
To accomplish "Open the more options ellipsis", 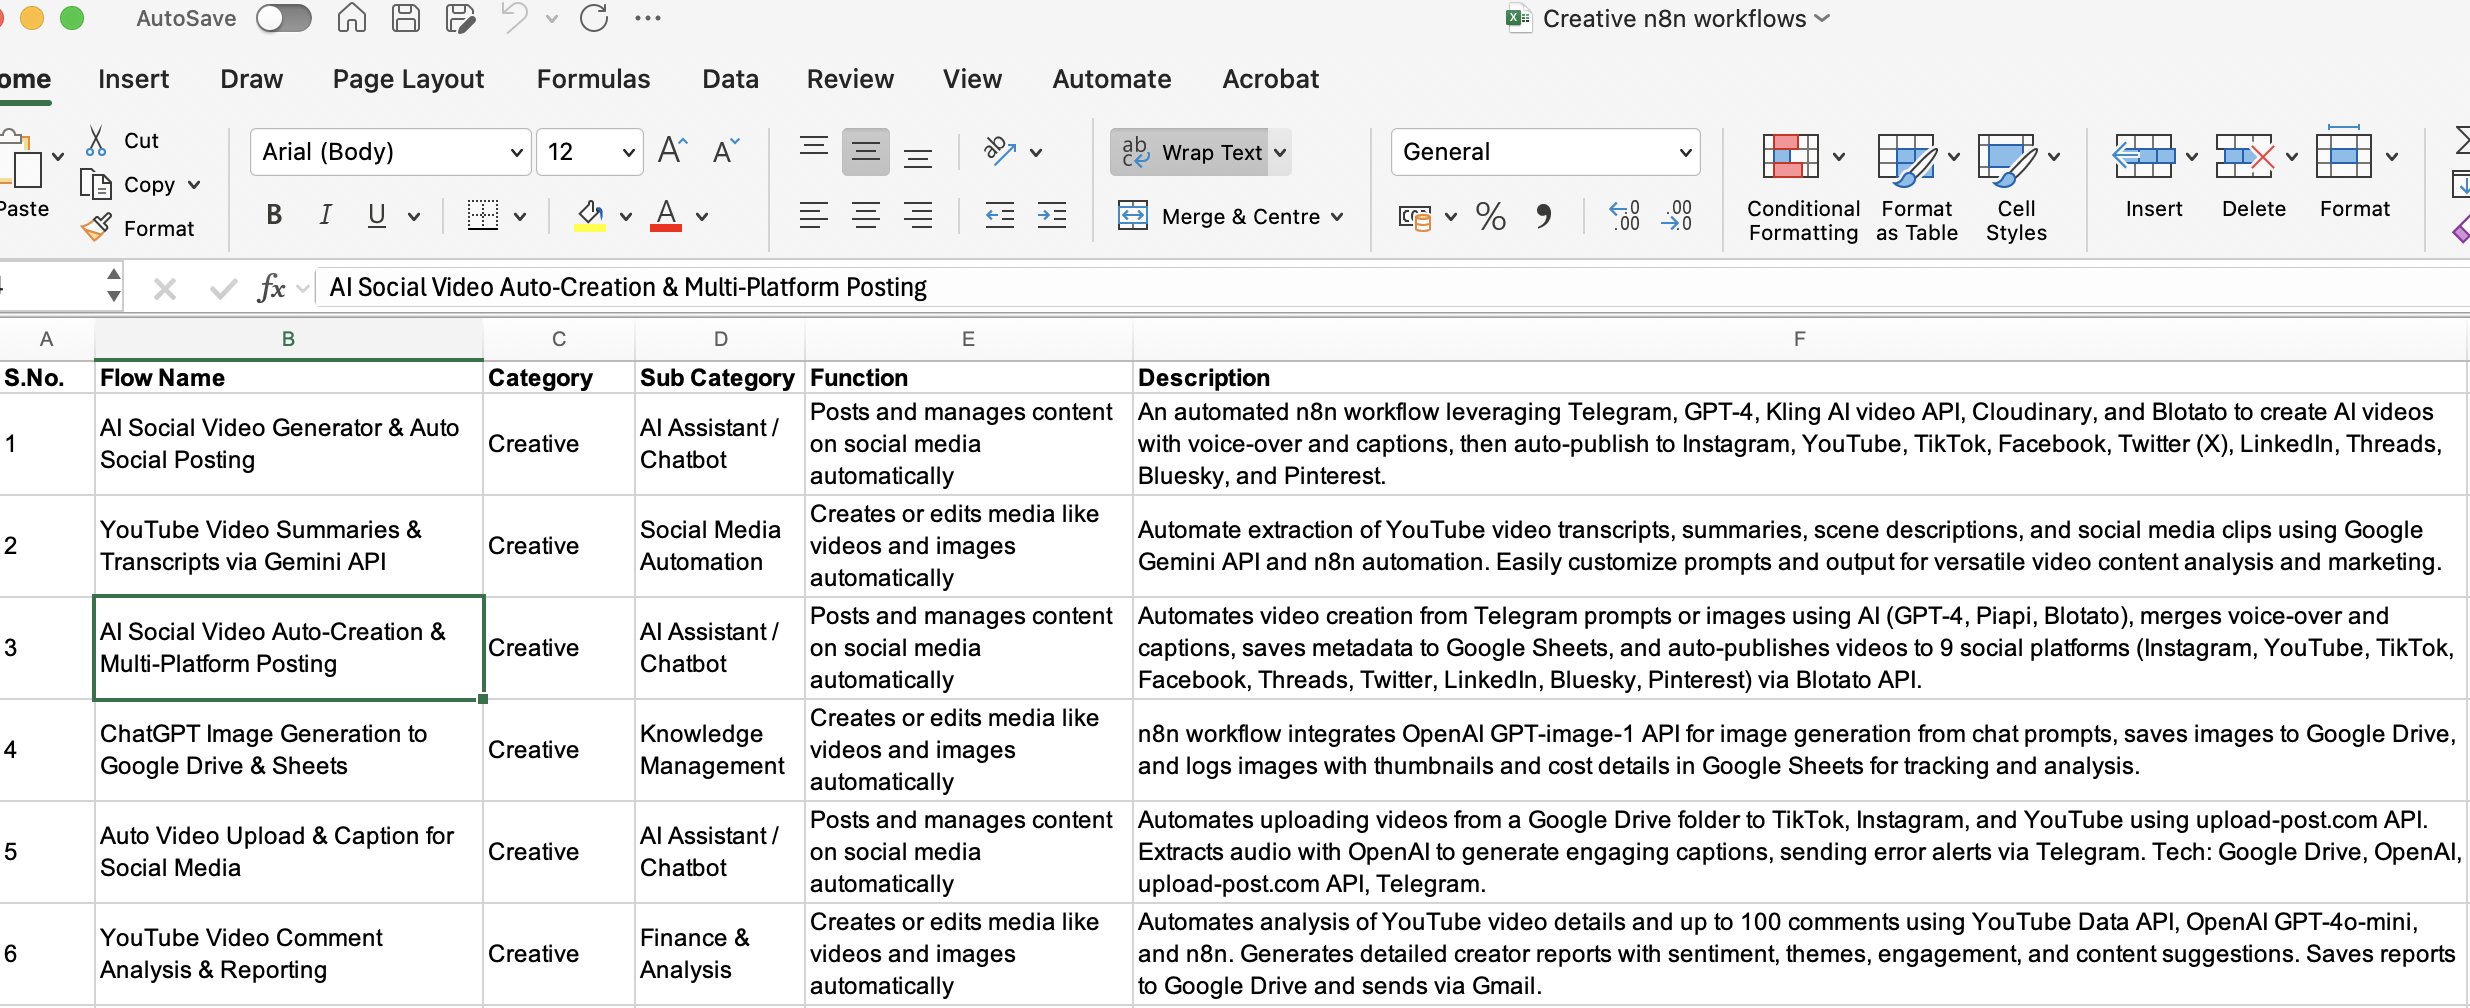I will [x=648, y=18].
